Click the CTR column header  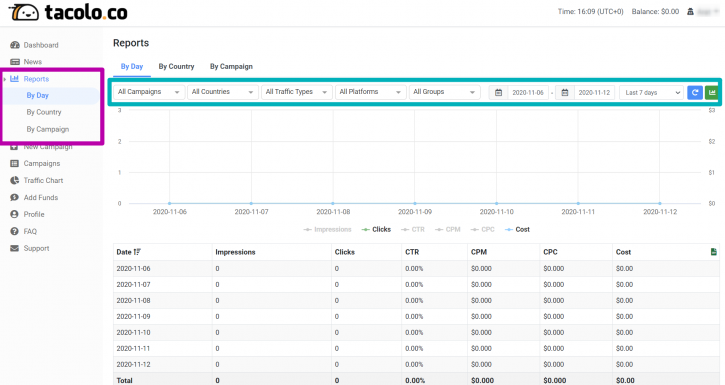pos(412,252)
